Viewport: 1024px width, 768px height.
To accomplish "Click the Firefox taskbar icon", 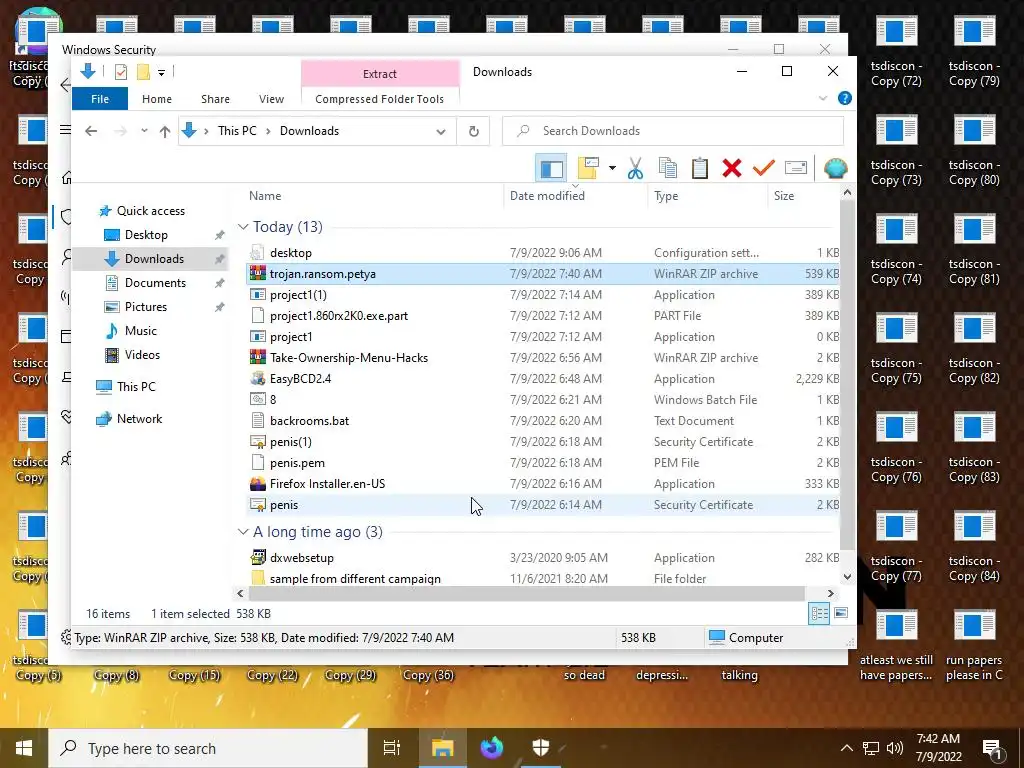I will [x=492, y=748].
